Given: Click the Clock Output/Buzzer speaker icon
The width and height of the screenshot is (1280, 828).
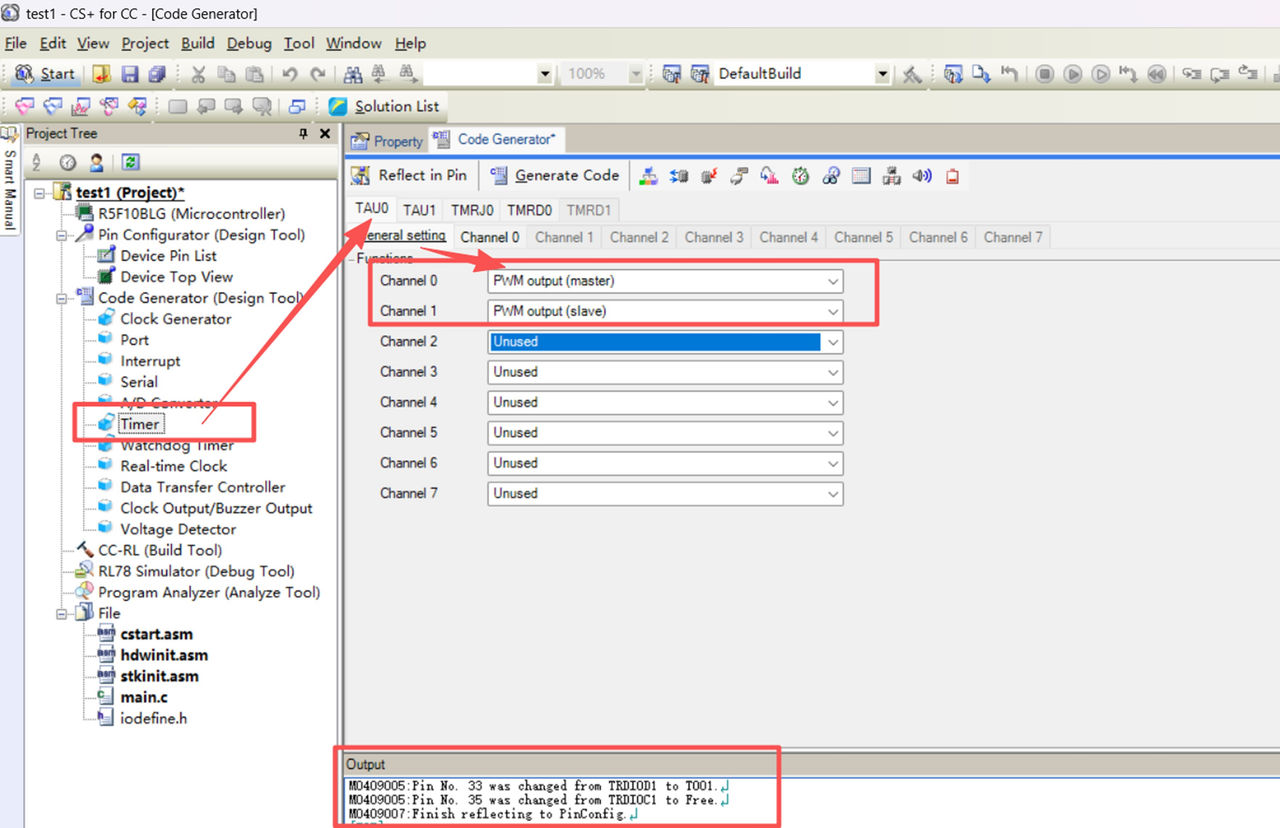Looking at the screenshot, I should (922, 176).
